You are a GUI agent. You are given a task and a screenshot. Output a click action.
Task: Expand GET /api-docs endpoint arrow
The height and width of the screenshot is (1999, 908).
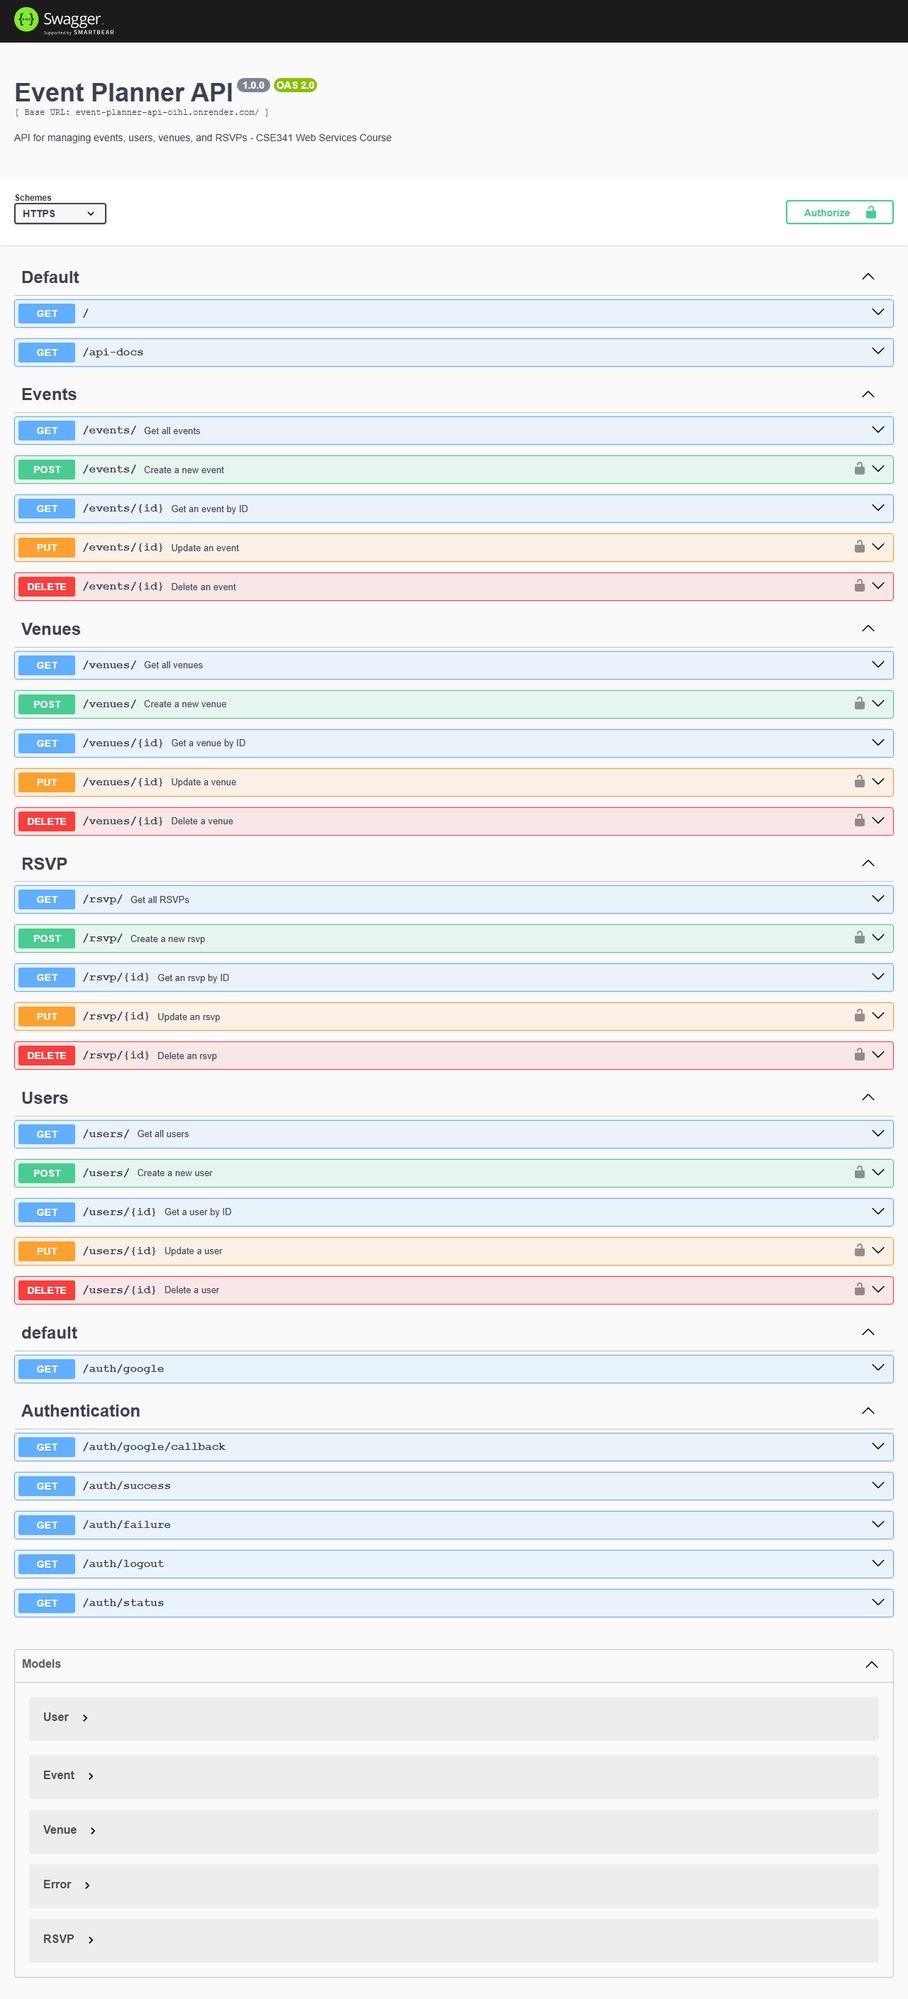click(x=878, y=352)
